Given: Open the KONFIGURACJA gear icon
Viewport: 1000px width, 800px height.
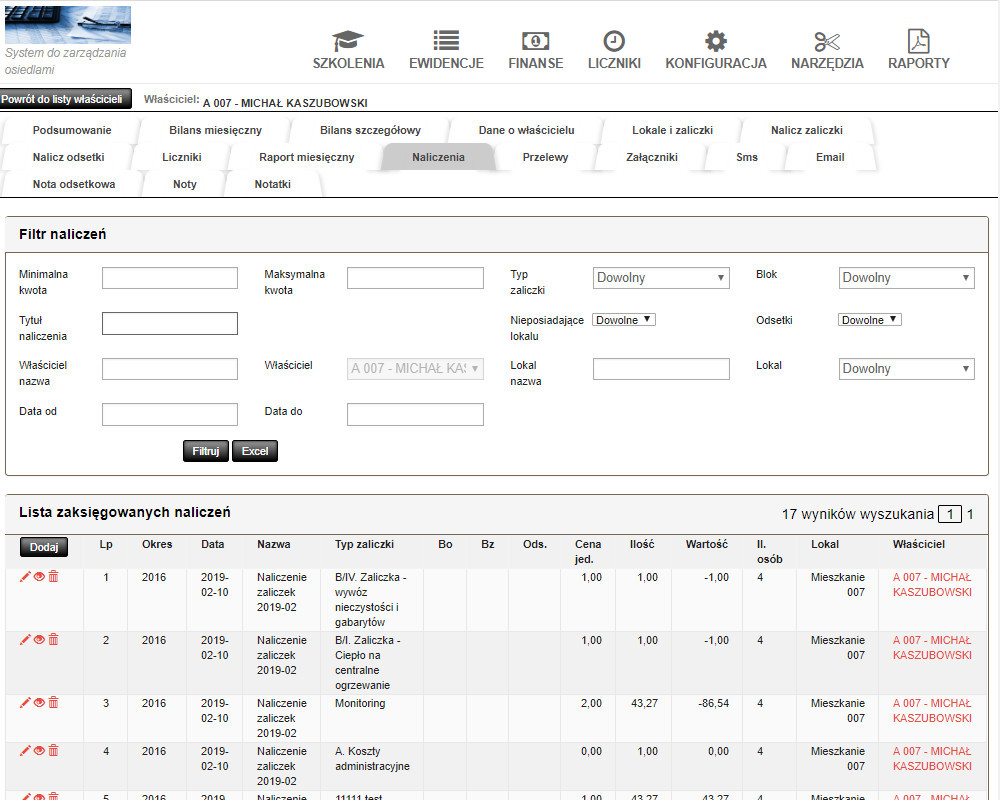Looking at the screenshot, I should 716,41.
